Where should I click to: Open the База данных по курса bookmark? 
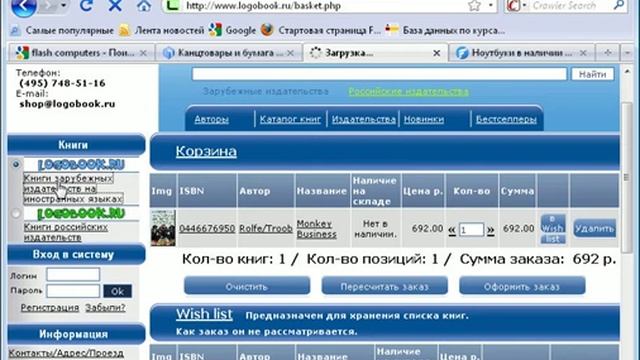coord(445,31)
